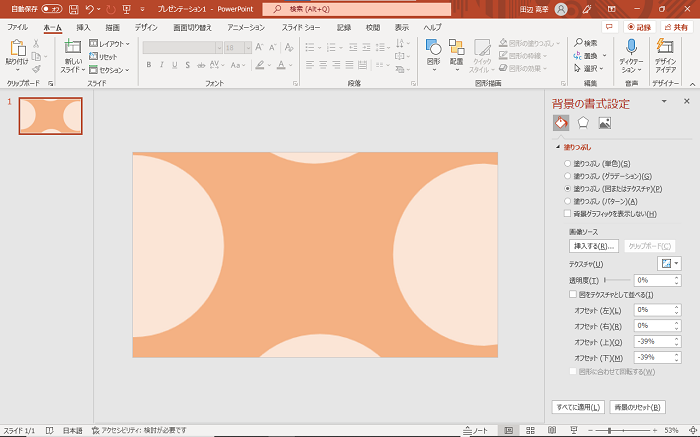Click the Arrange (配置) icon
The image size is (700, 437).
click(456, 48)
